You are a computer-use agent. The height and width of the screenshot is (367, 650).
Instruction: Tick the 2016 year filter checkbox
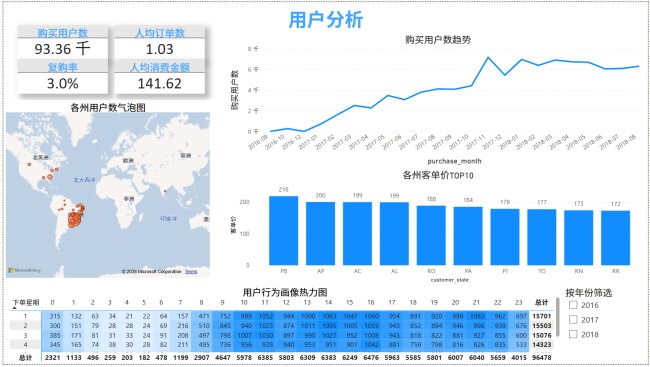pyautogui.click(x=573, y=305)
